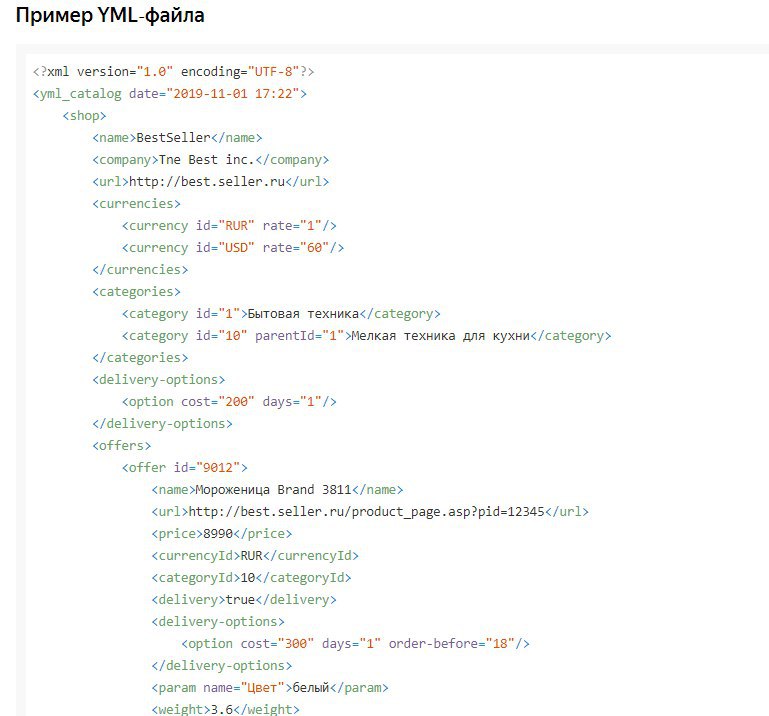Image resolution: width=769 pixels, height=716 pixels.
Task: Click the category "Мелкая техника для кухни" line
Action: 366,336
